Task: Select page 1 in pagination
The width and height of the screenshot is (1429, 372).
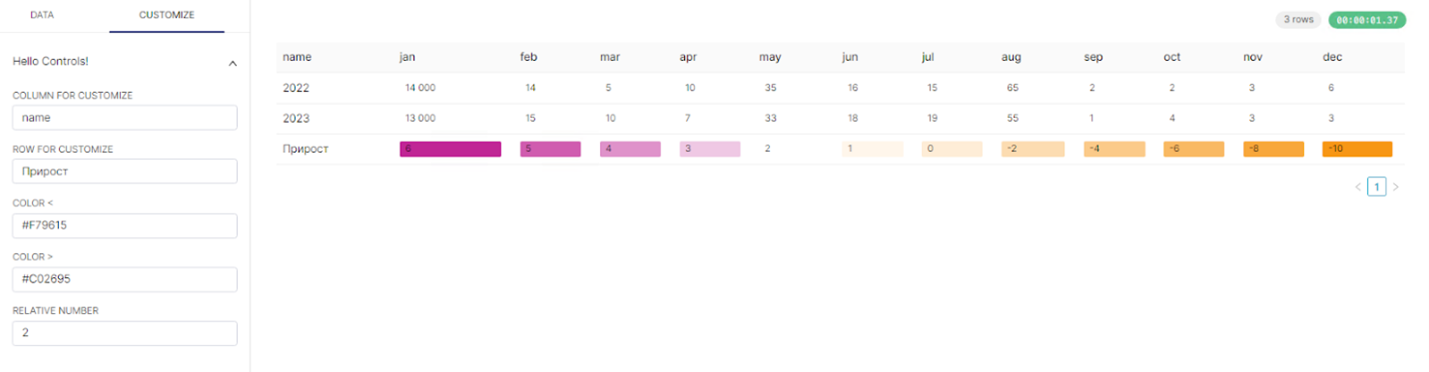Action: pos(1377,187)
